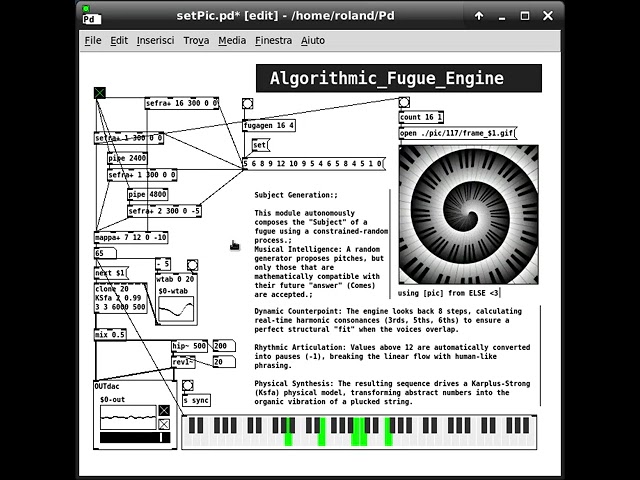This screenshot has height=480, width=640.
Task: Open the Finestra menu
Action: tap(273, 40)
